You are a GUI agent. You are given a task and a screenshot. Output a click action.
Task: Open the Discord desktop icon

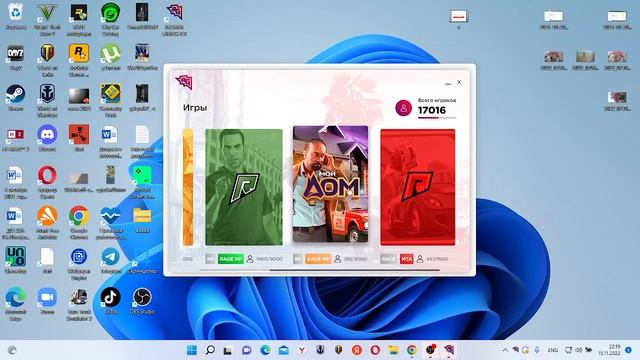coord(47,138)
